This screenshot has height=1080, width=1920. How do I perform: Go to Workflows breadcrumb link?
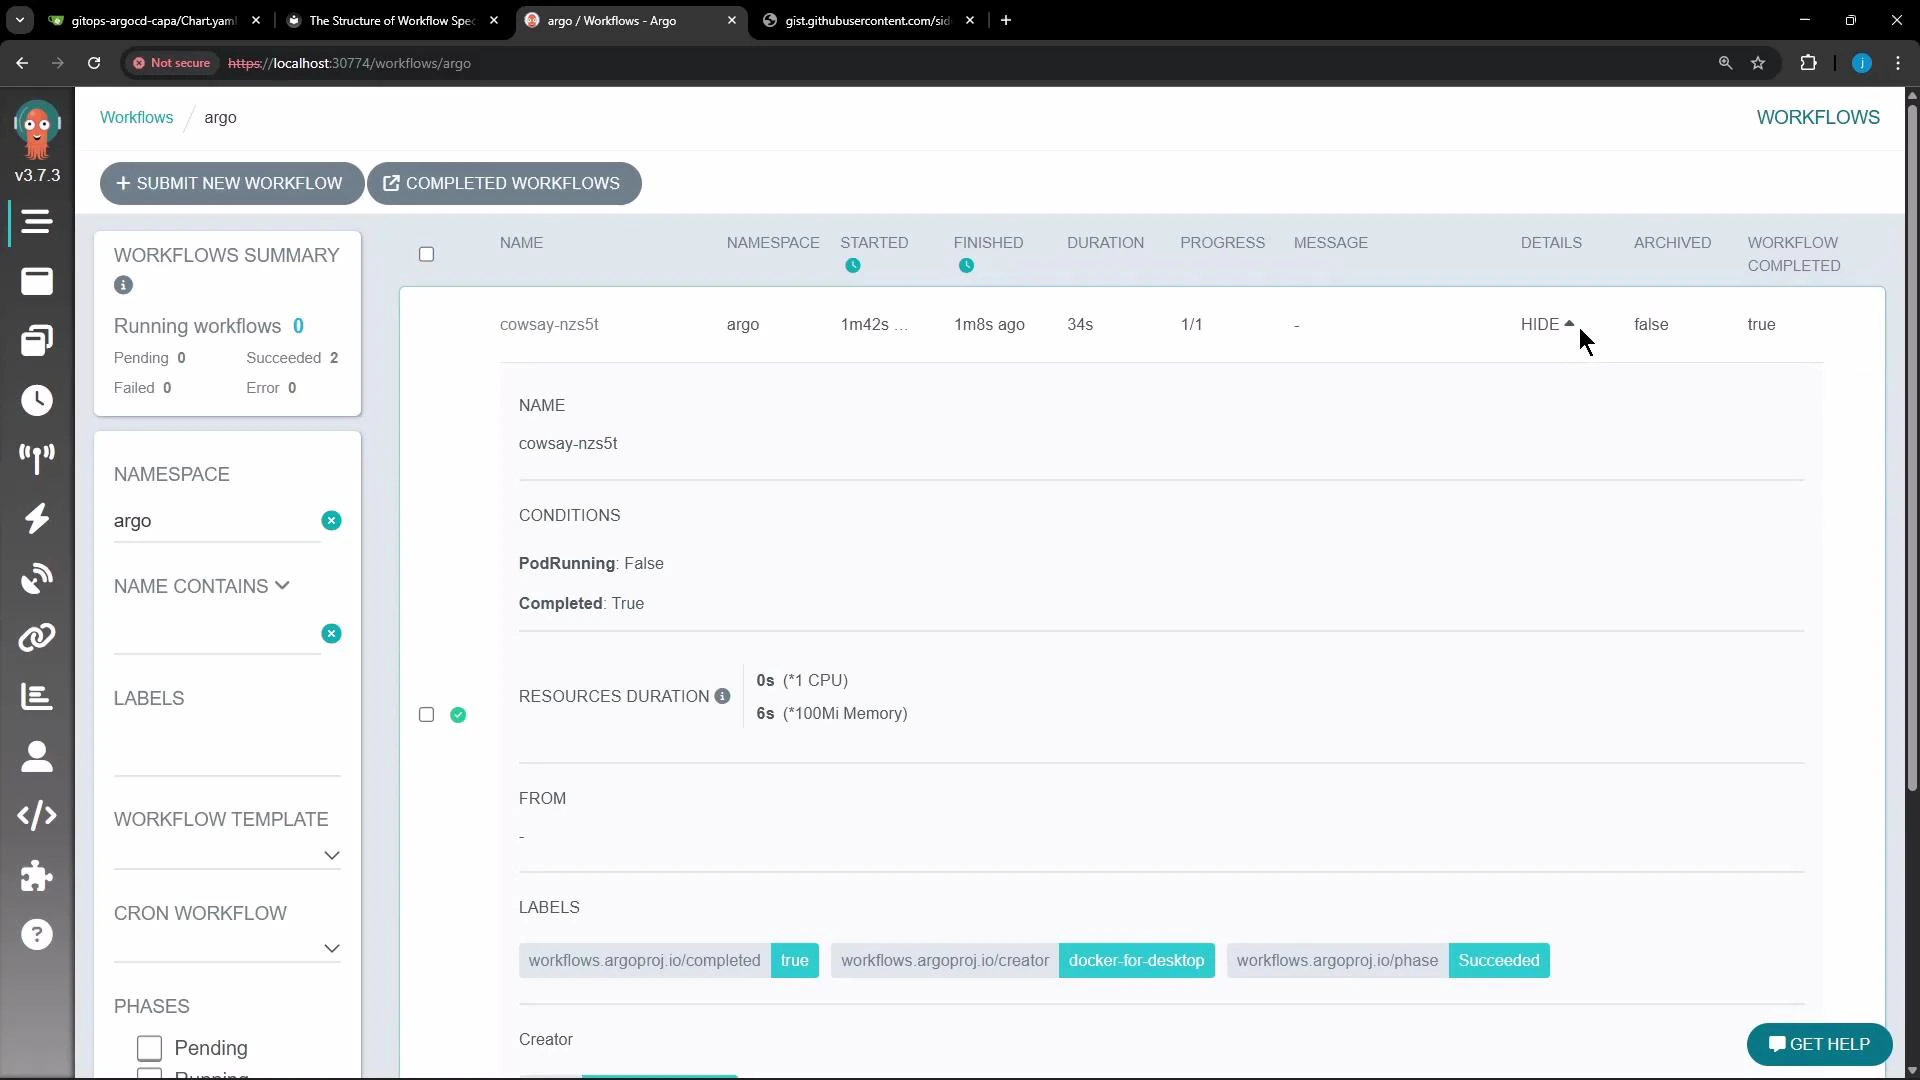(x=136, y=118)
